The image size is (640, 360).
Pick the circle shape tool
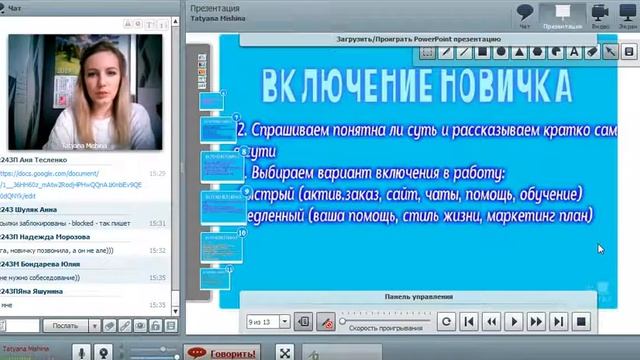501,52
